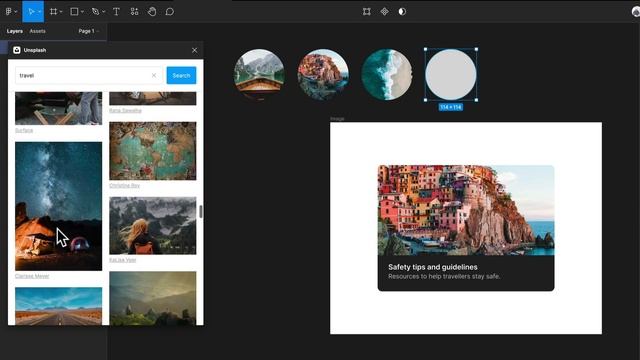The width and height of the screenshot is (640, 360).
Task: Switch to the Assets tab
Action: click(x=38, y=31)
